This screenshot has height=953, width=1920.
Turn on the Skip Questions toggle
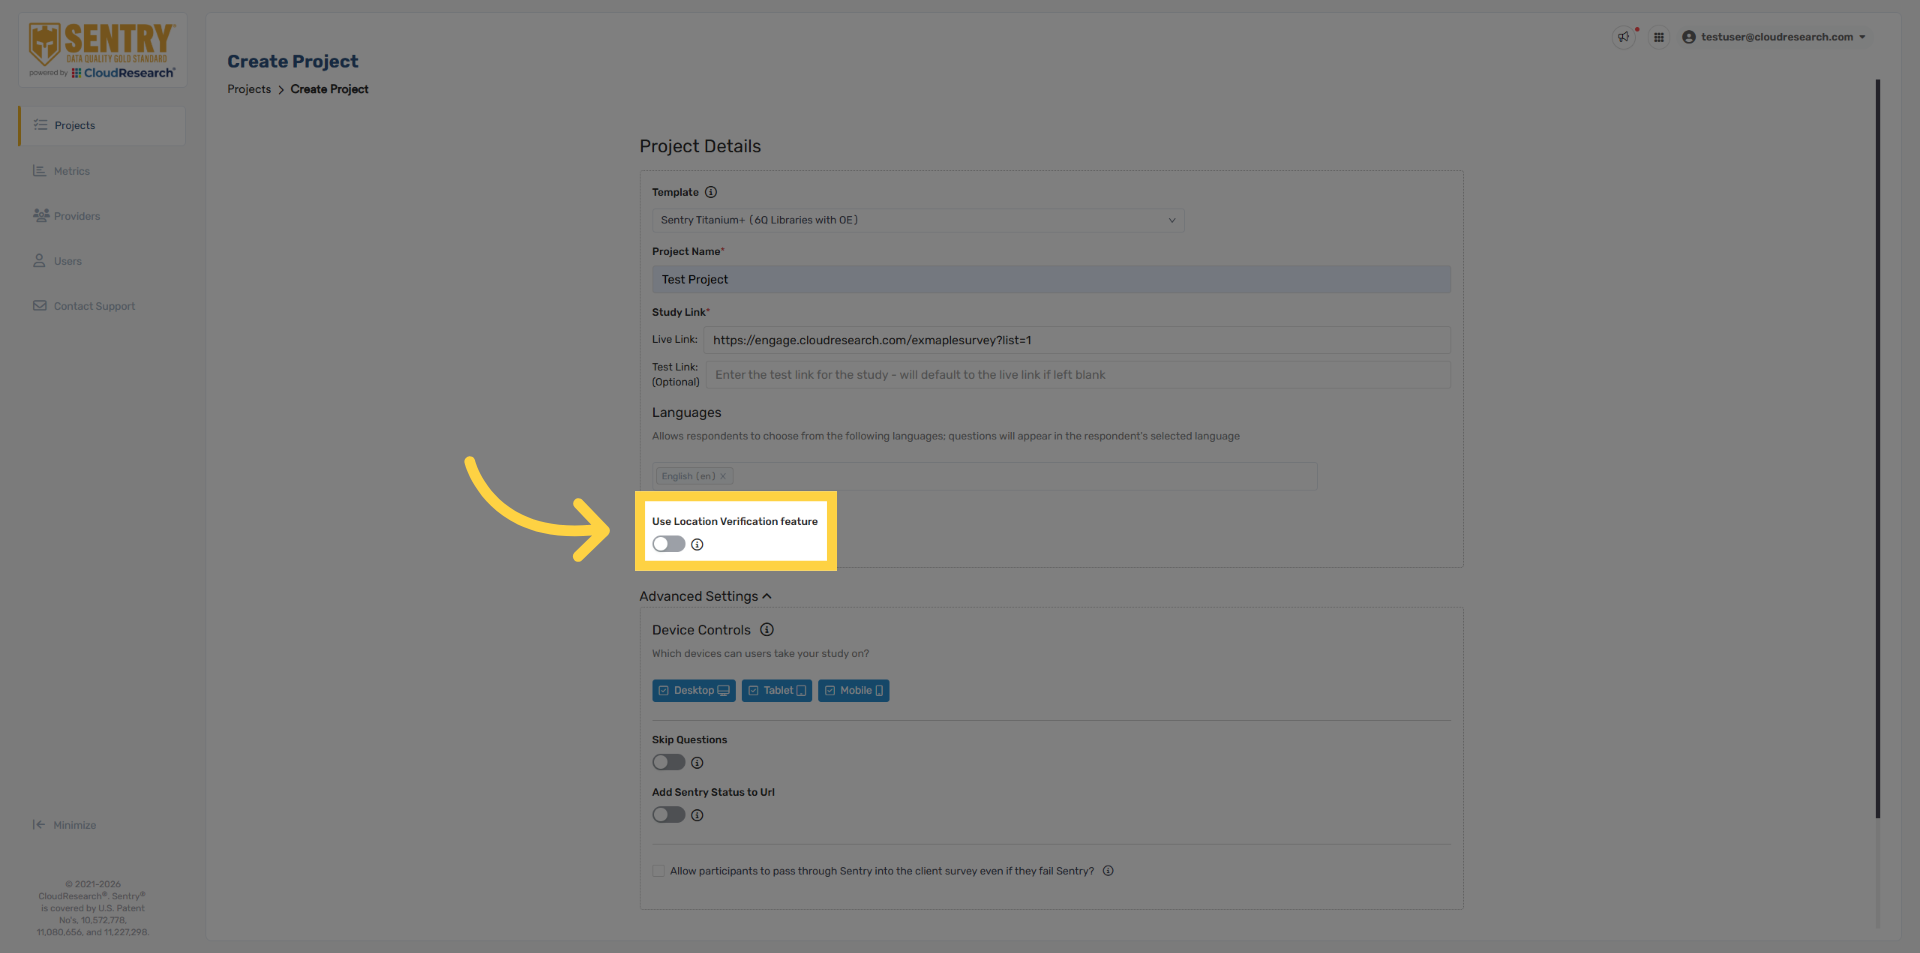pyautogui.click(x=668, y=762)
